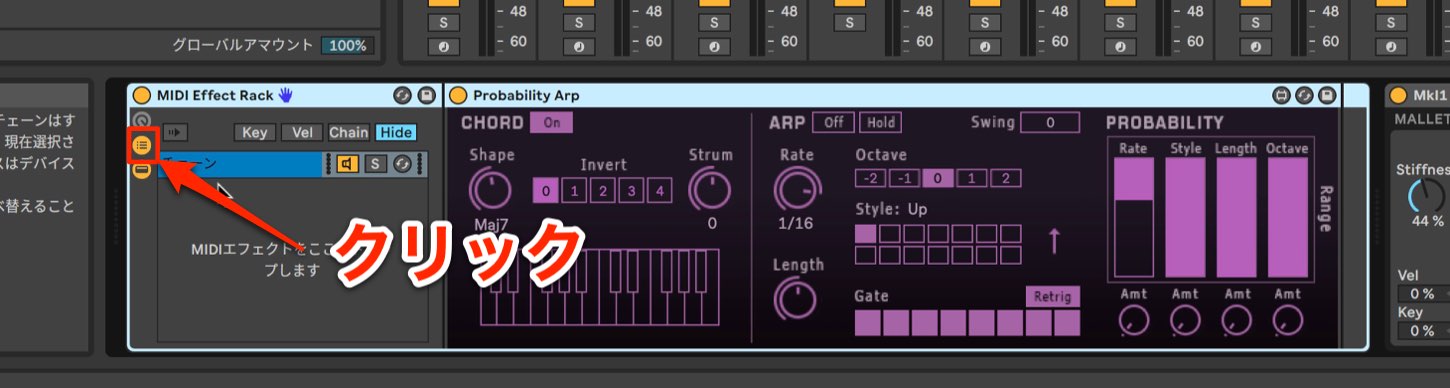
Task: Click the chord Shape knob
Action: (490, 189)
